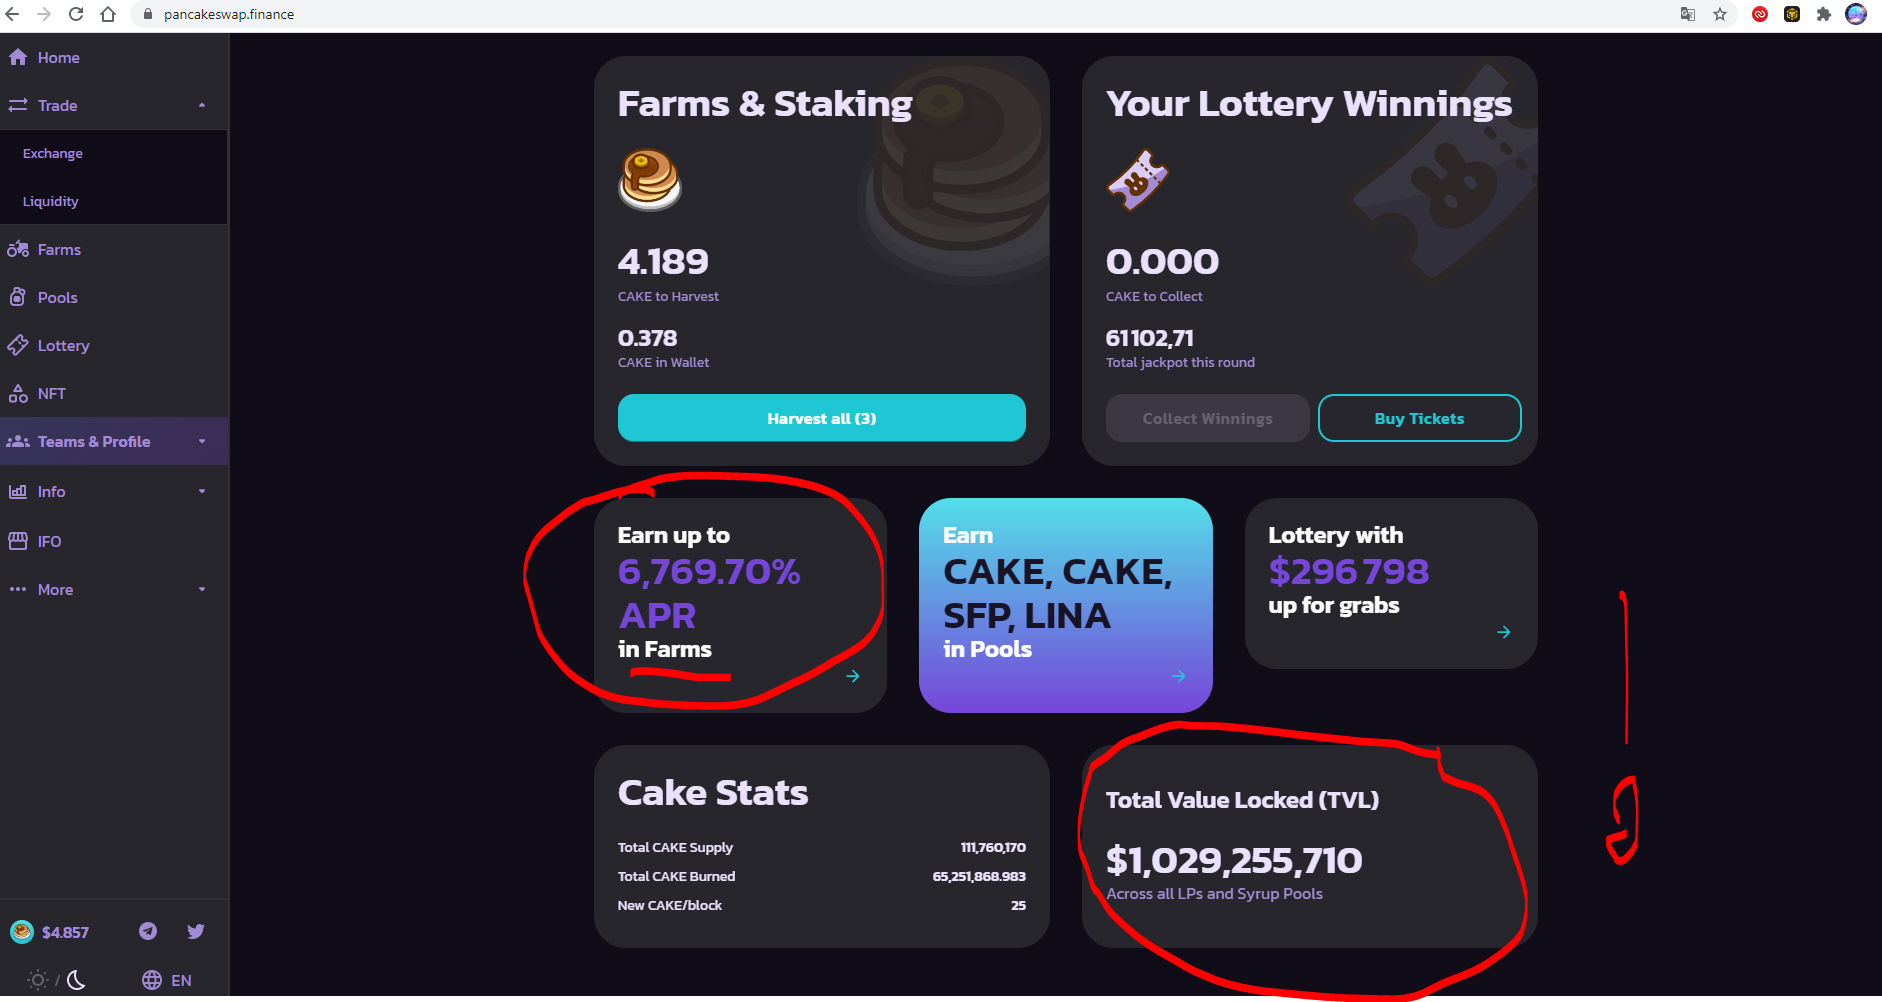Expand the Teams & Profile menu
This screenshot has height=1002, width=1882.
pos(202,441)
